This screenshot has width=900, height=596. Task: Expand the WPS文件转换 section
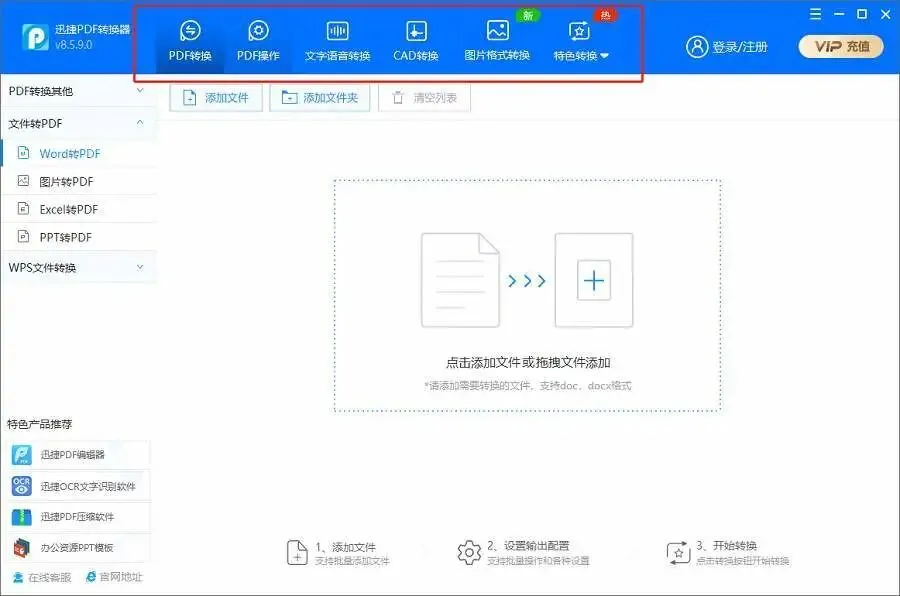point(79,268)
